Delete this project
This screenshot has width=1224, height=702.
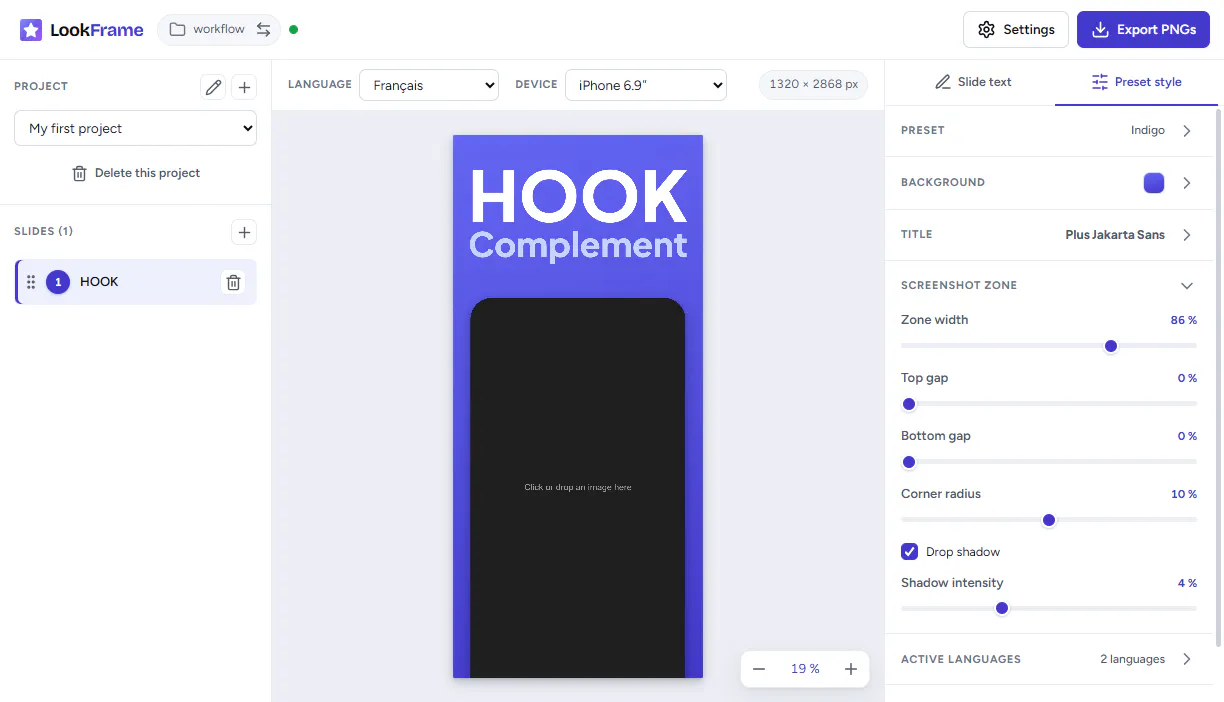pyautogui.click(x=135, y=173)
